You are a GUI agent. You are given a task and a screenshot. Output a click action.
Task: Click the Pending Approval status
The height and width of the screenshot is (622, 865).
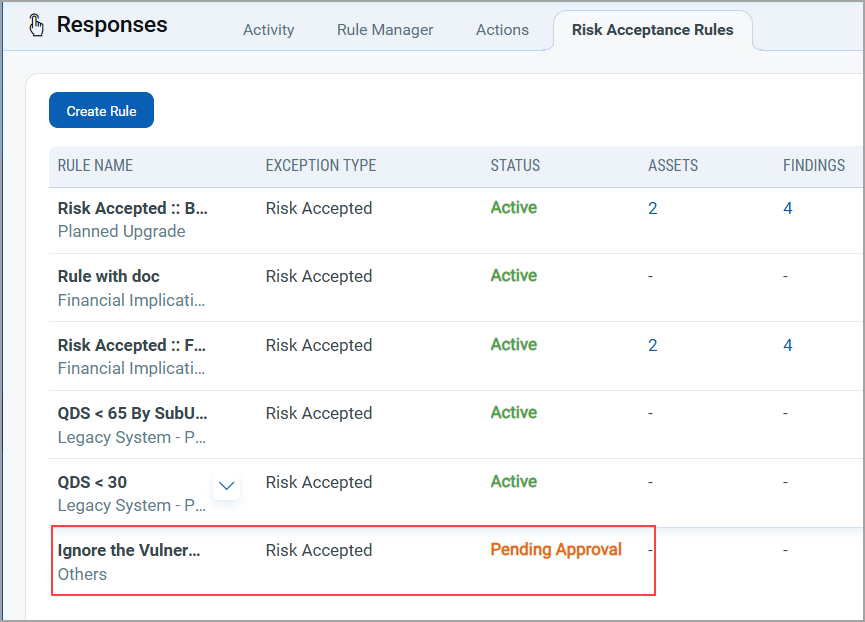[556, 549]
